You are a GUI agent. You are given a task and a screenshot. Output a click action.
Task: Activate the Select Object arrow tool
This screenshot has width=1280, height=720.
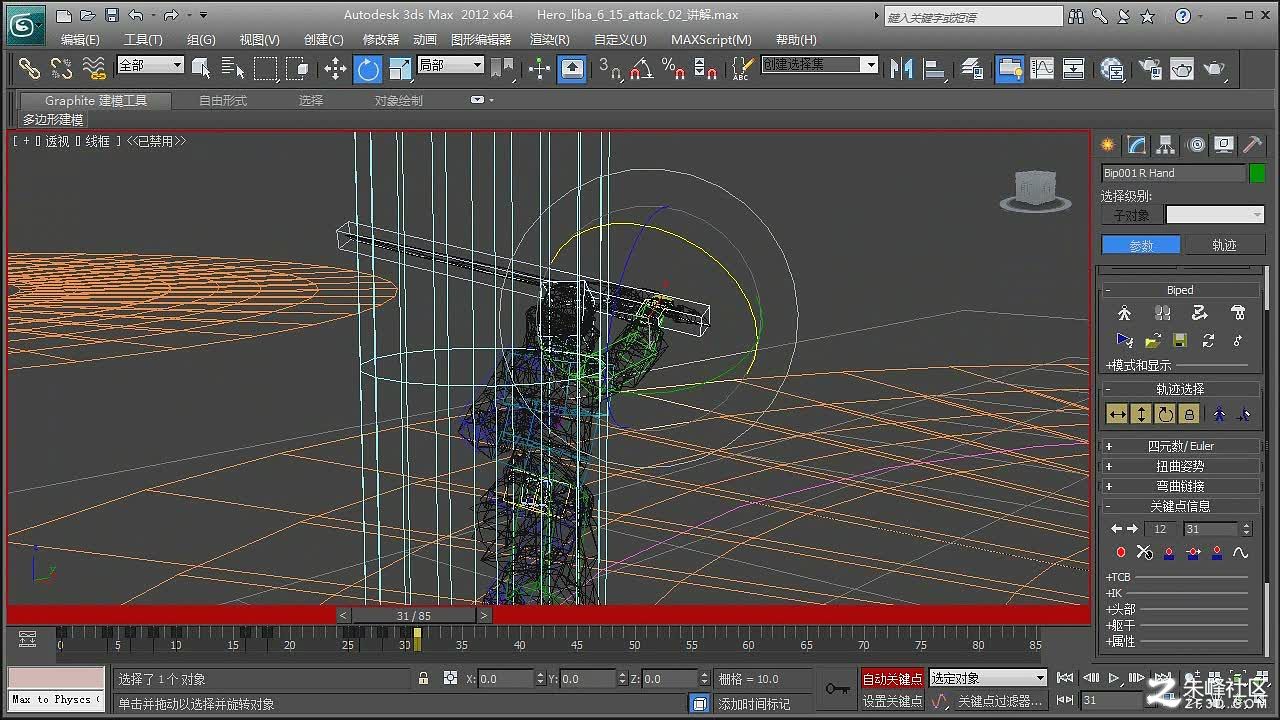coord(201,68)
